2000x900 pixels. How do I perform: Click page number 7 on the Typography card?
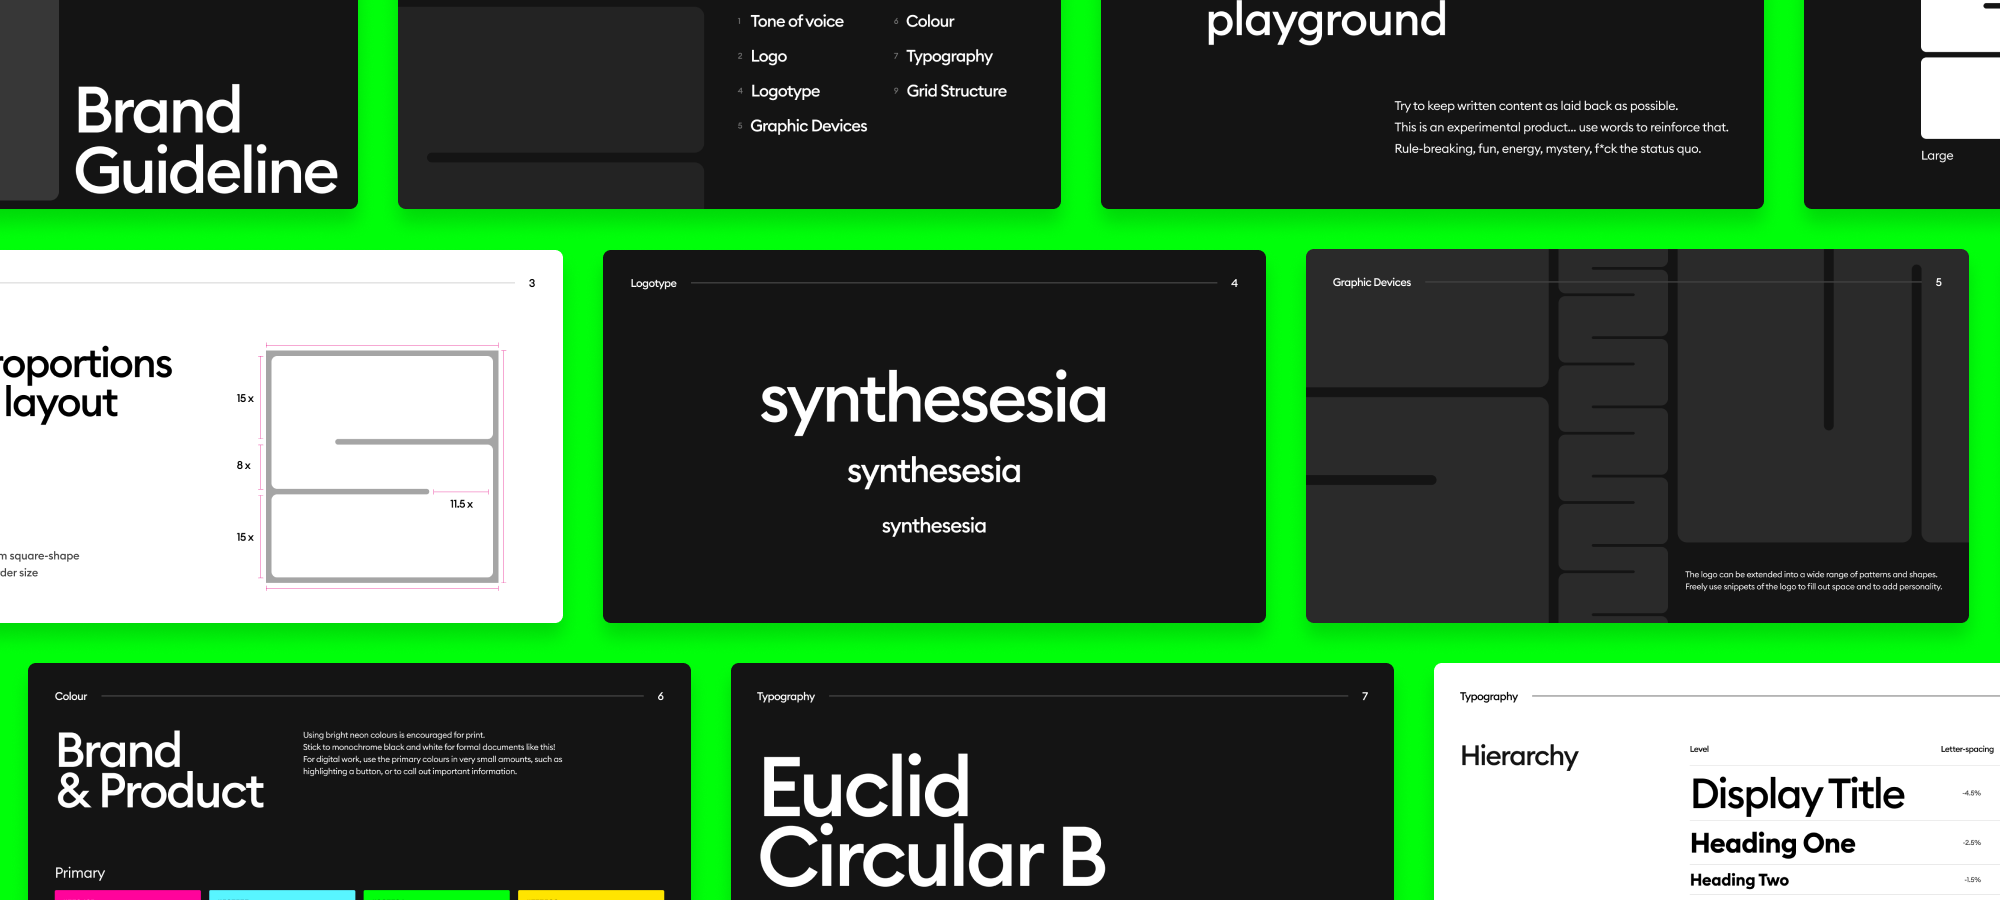pyautogui.click(x=1364, y=696)
